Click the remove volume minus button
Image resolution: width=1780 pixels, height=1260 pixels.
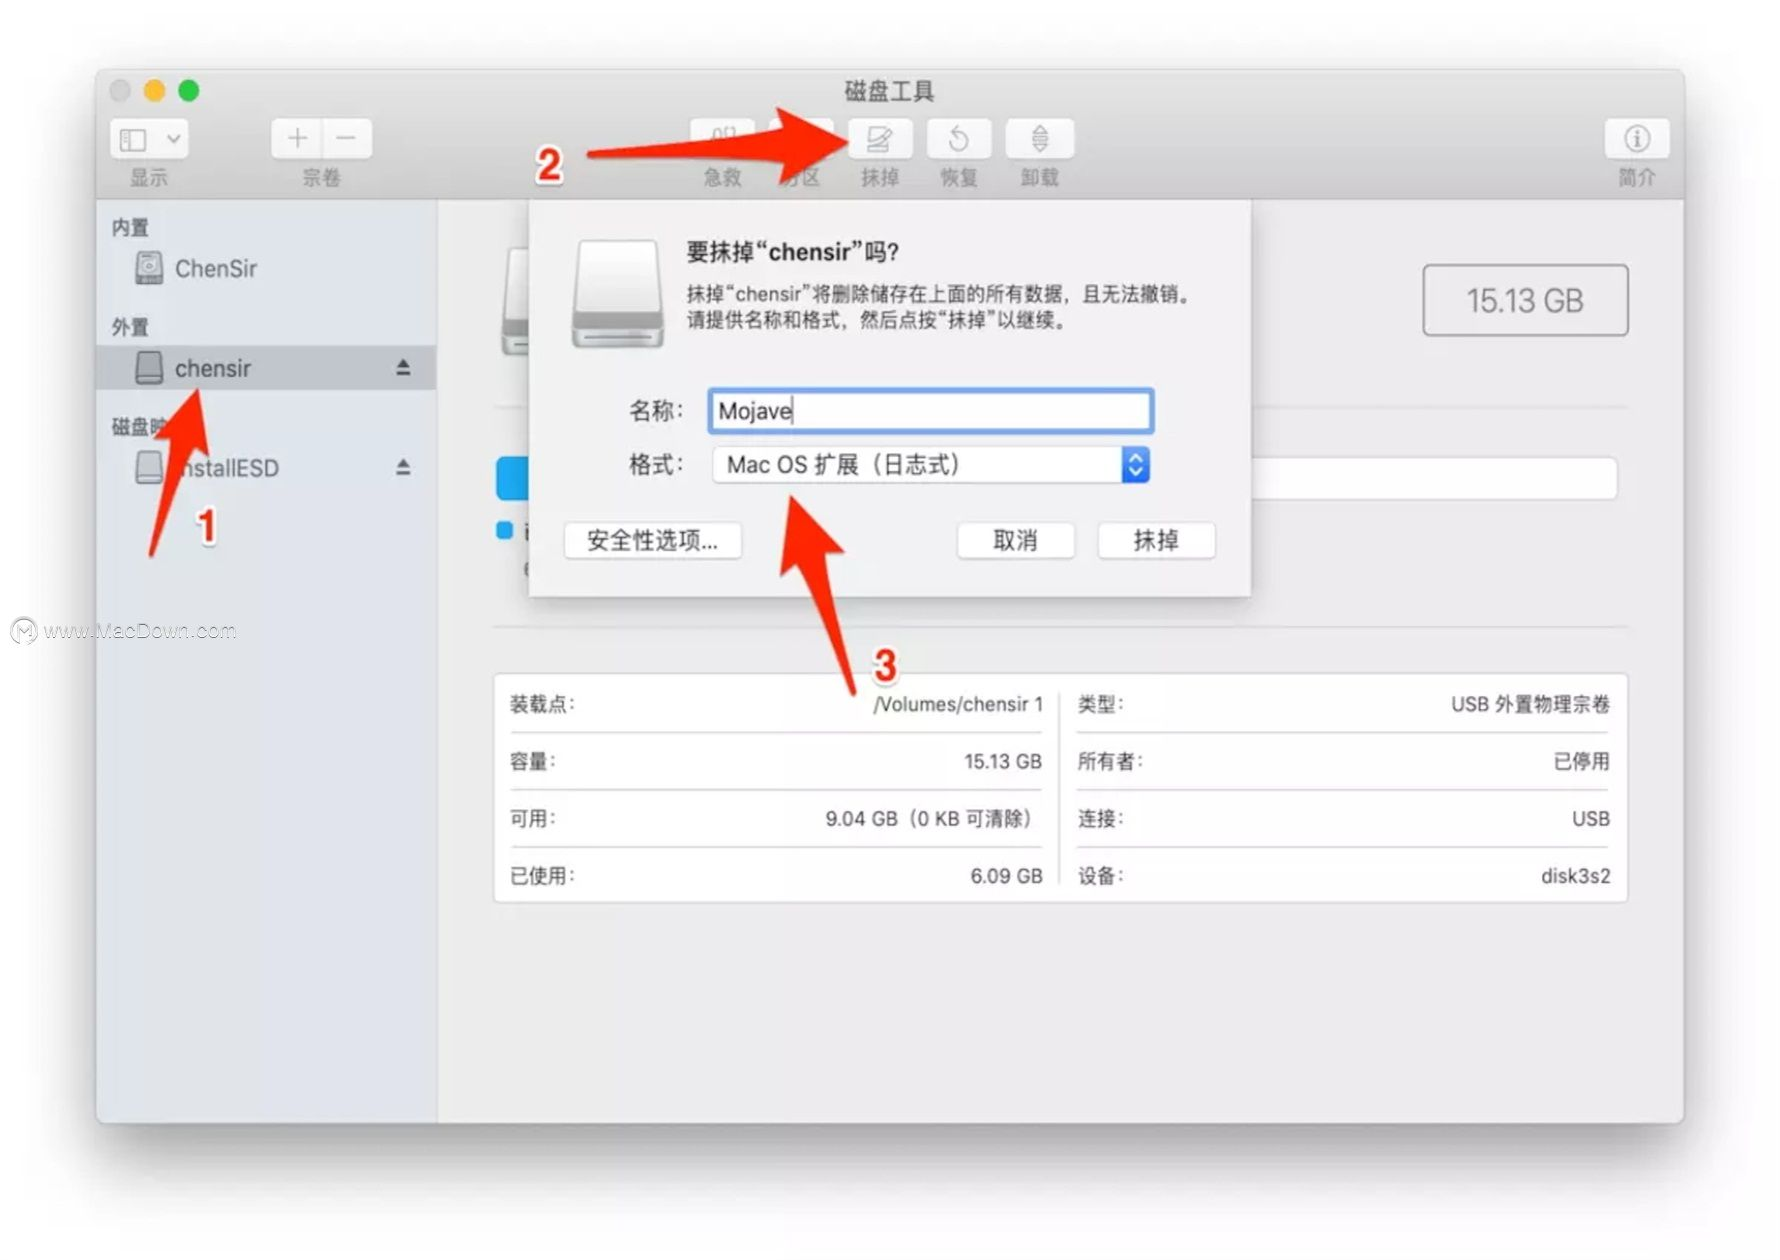[x=346, y=138]
